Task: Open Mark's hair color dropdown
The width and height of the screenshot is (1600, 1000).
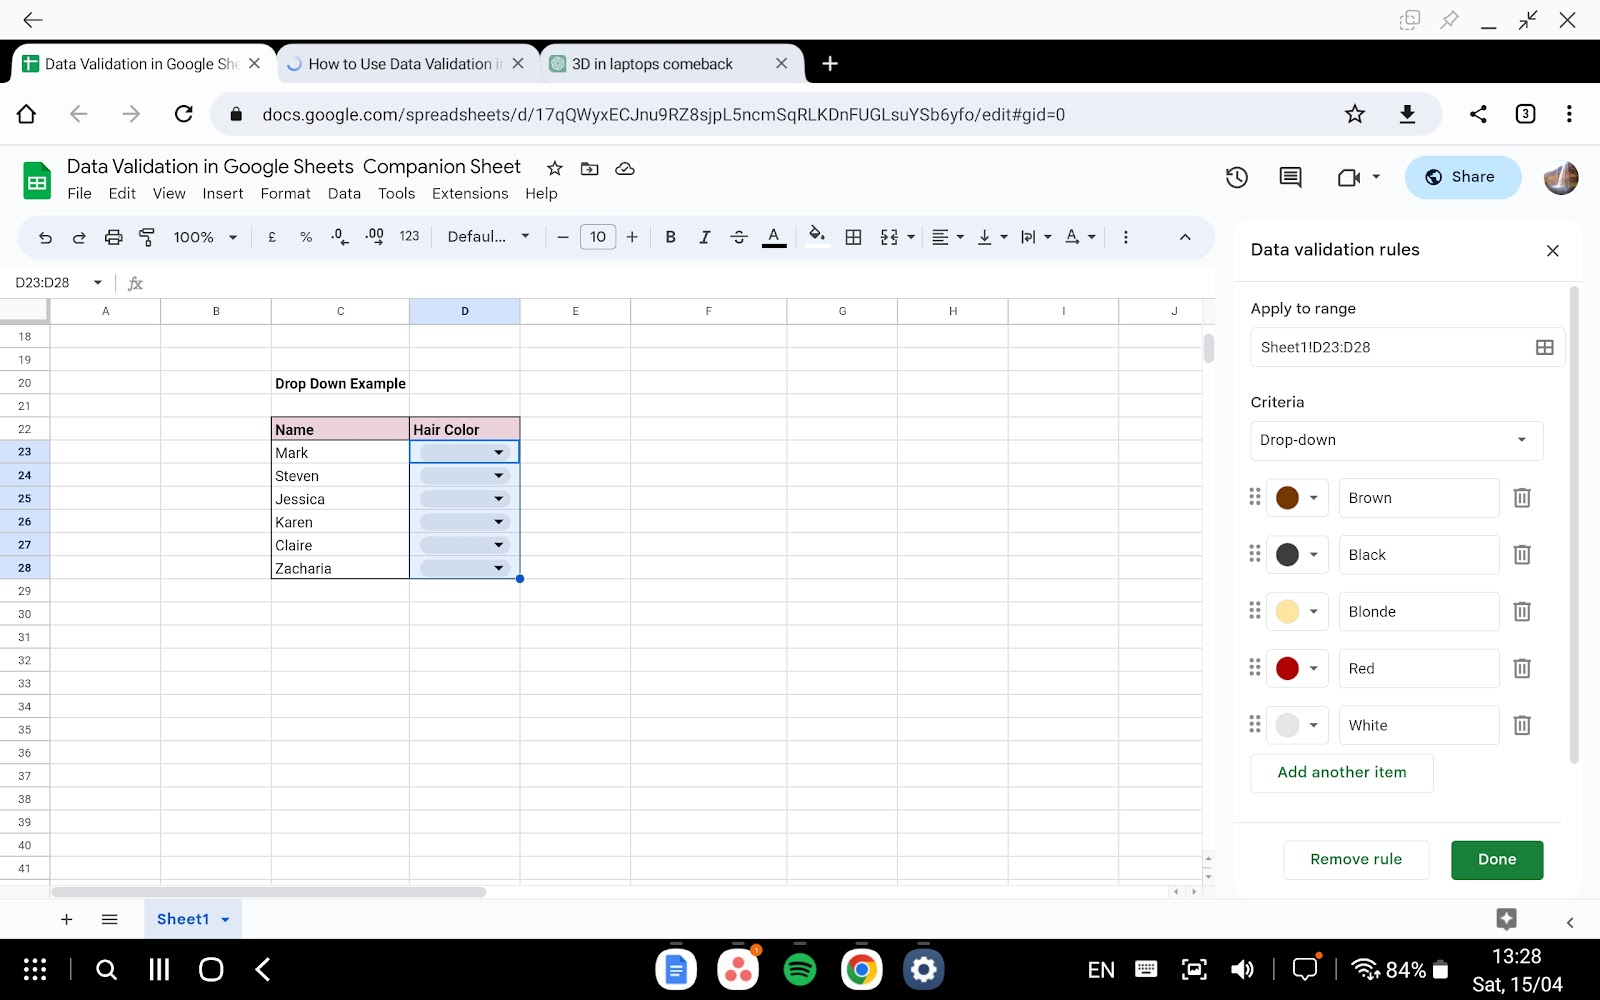Action: 498,453
